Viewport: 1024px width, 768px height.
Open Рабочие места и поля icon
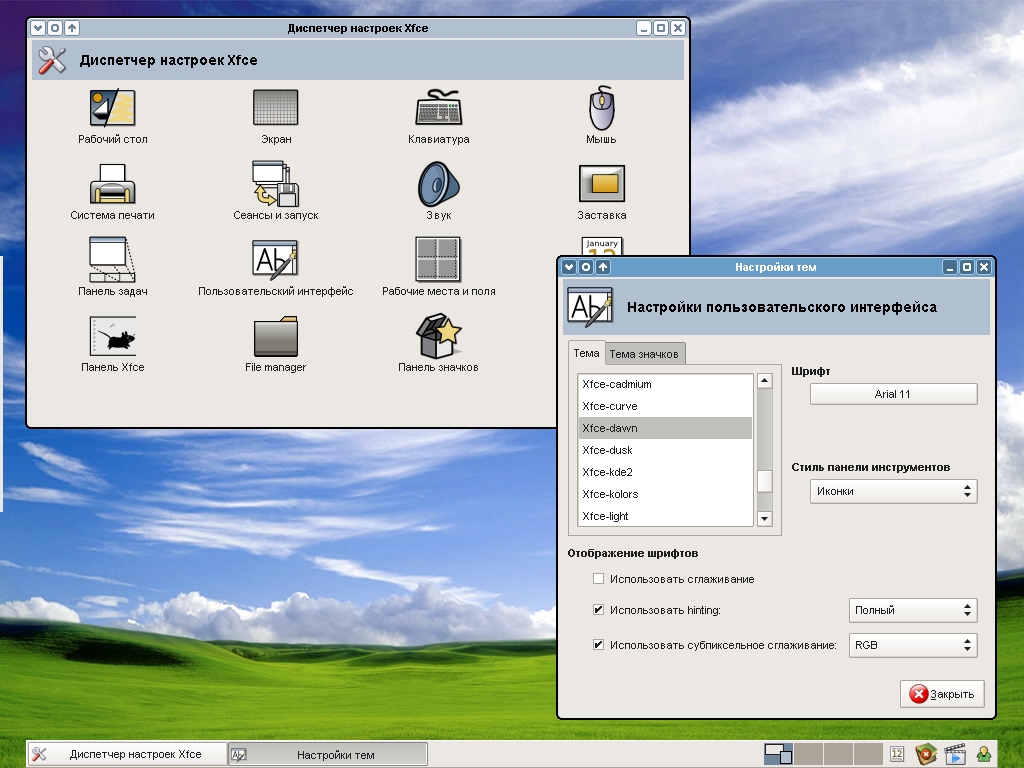click(438, 259)
